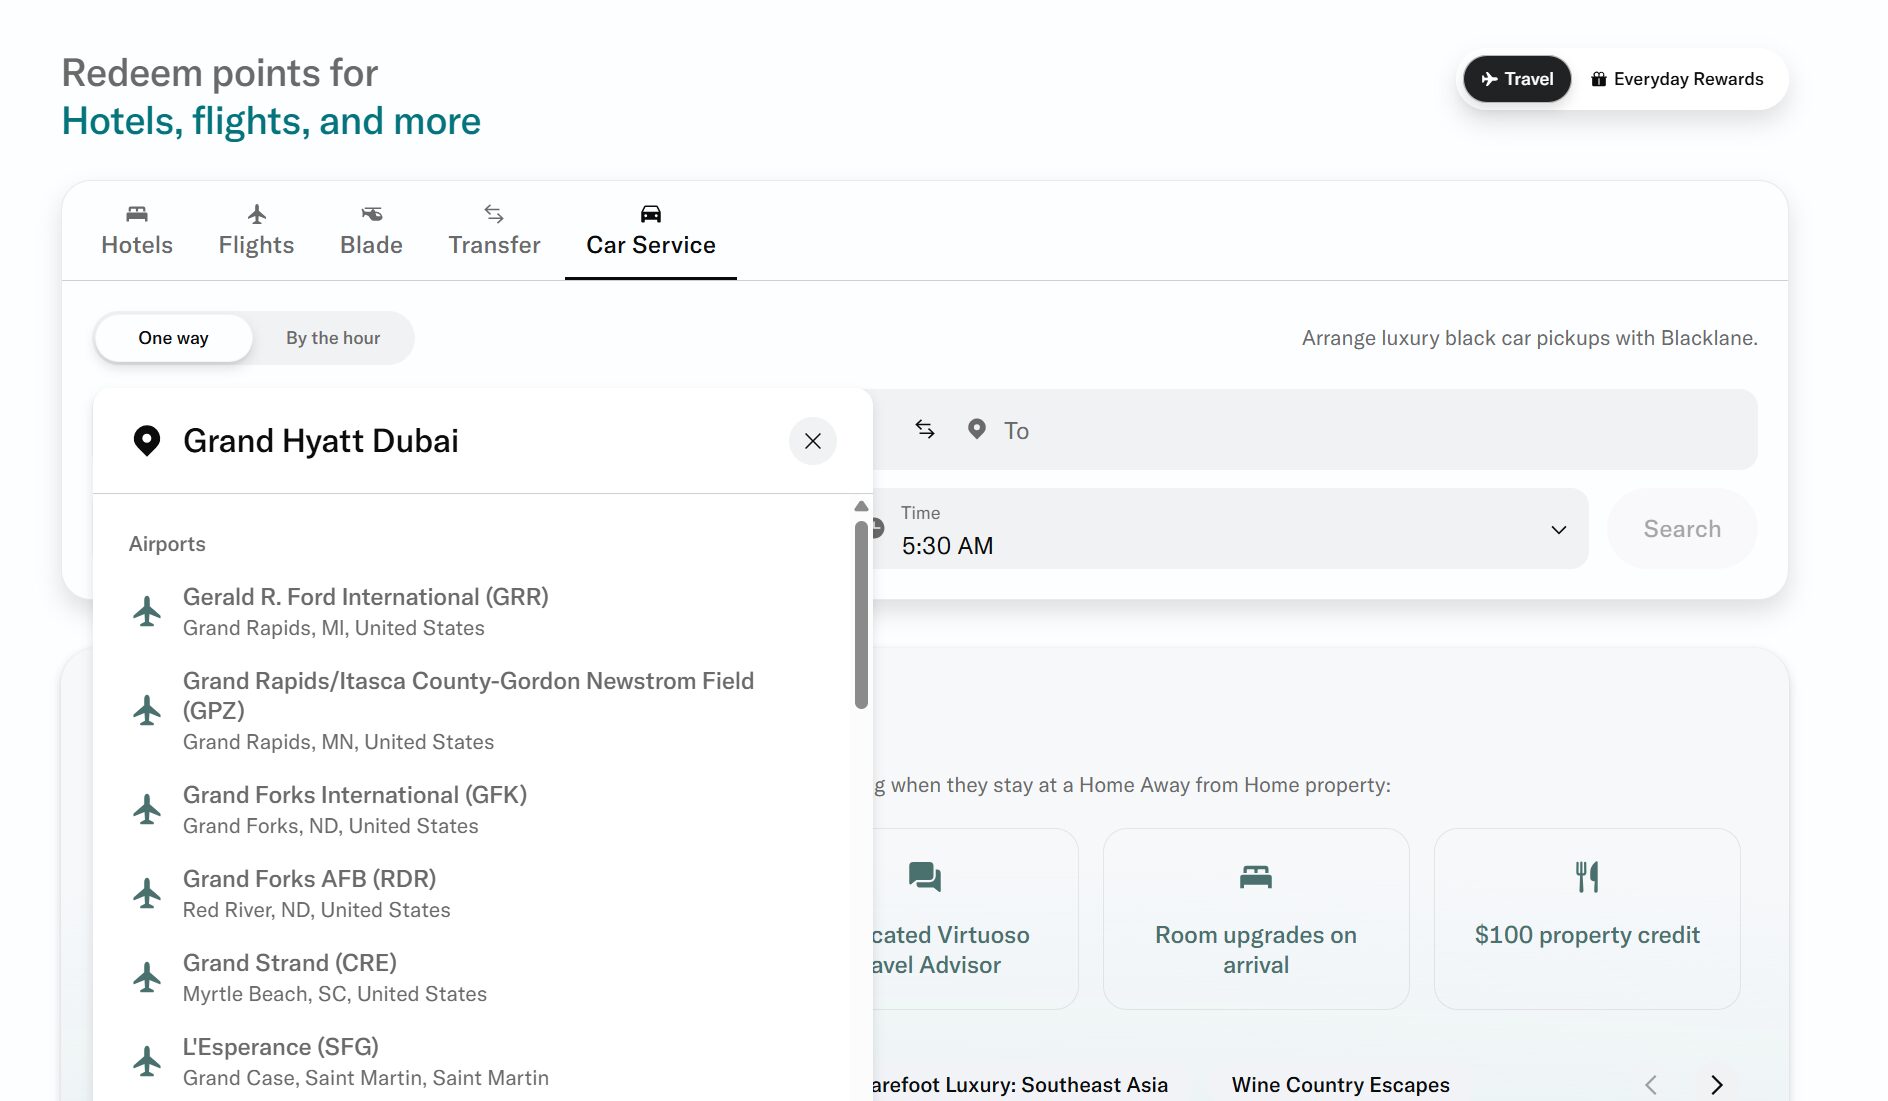Click the Blade helicopter icon
This screenshot has width=1888, height=1101.
(372, 213)
